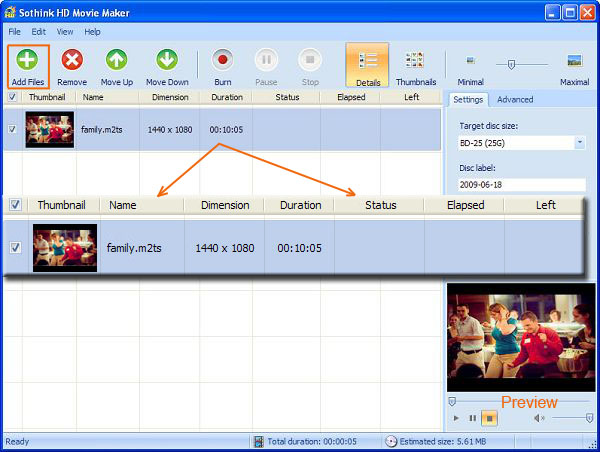Viewport: 600px width, 452px height.
Task: Play the preview video
Action: [x=456, y=418]
